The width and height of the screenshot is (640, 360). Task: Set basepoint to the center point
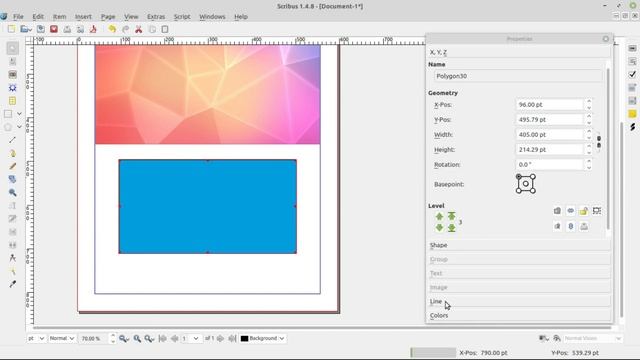(x=526, y=184)
